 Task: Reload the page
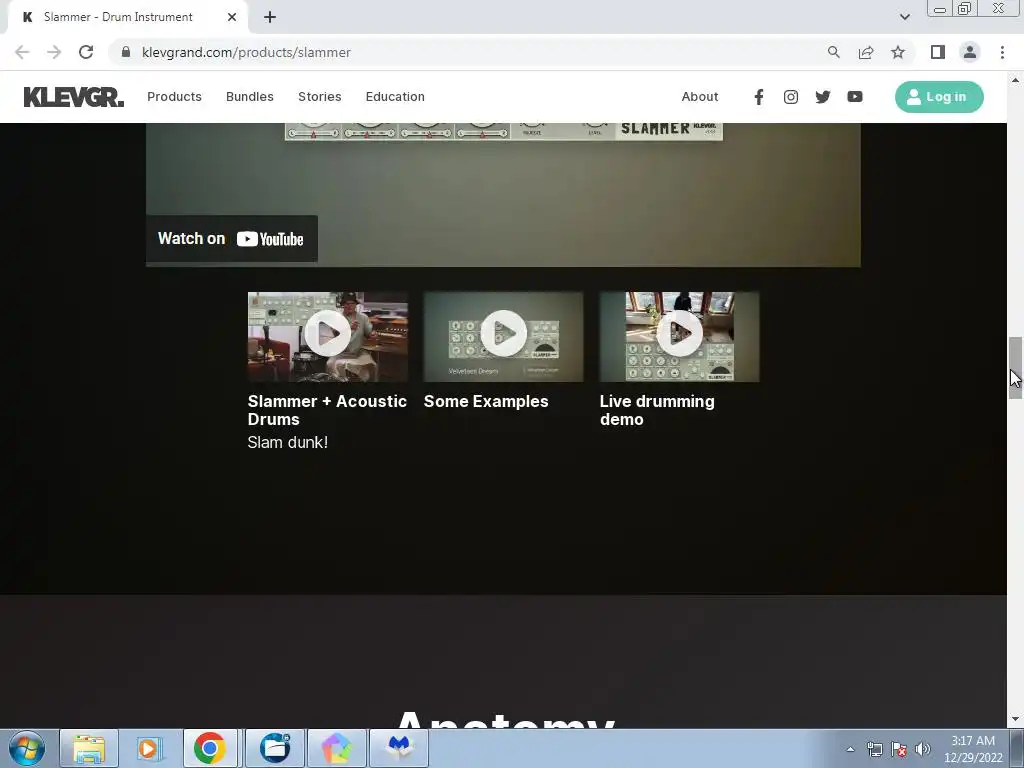pos(86,52)
